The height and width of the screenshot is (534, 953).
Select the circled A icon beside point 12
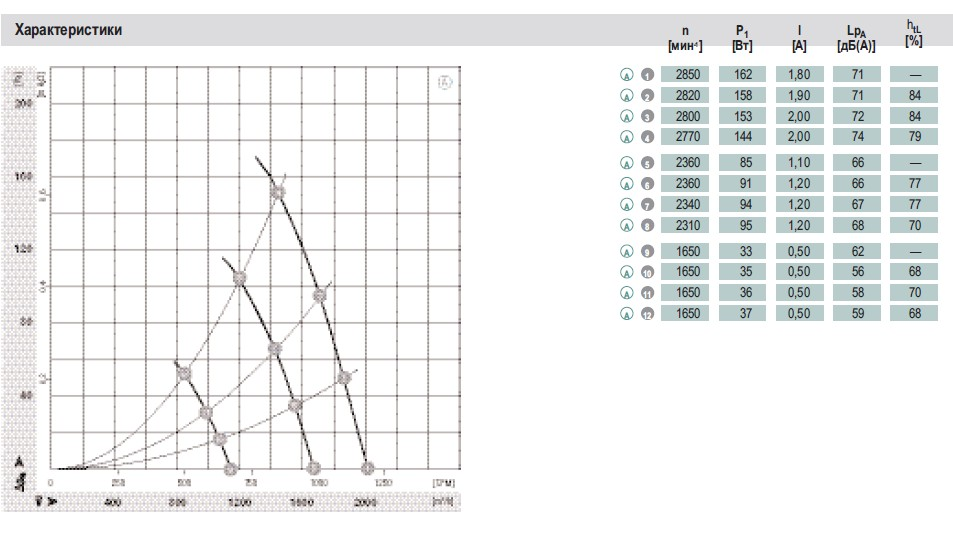coord(627,313)
